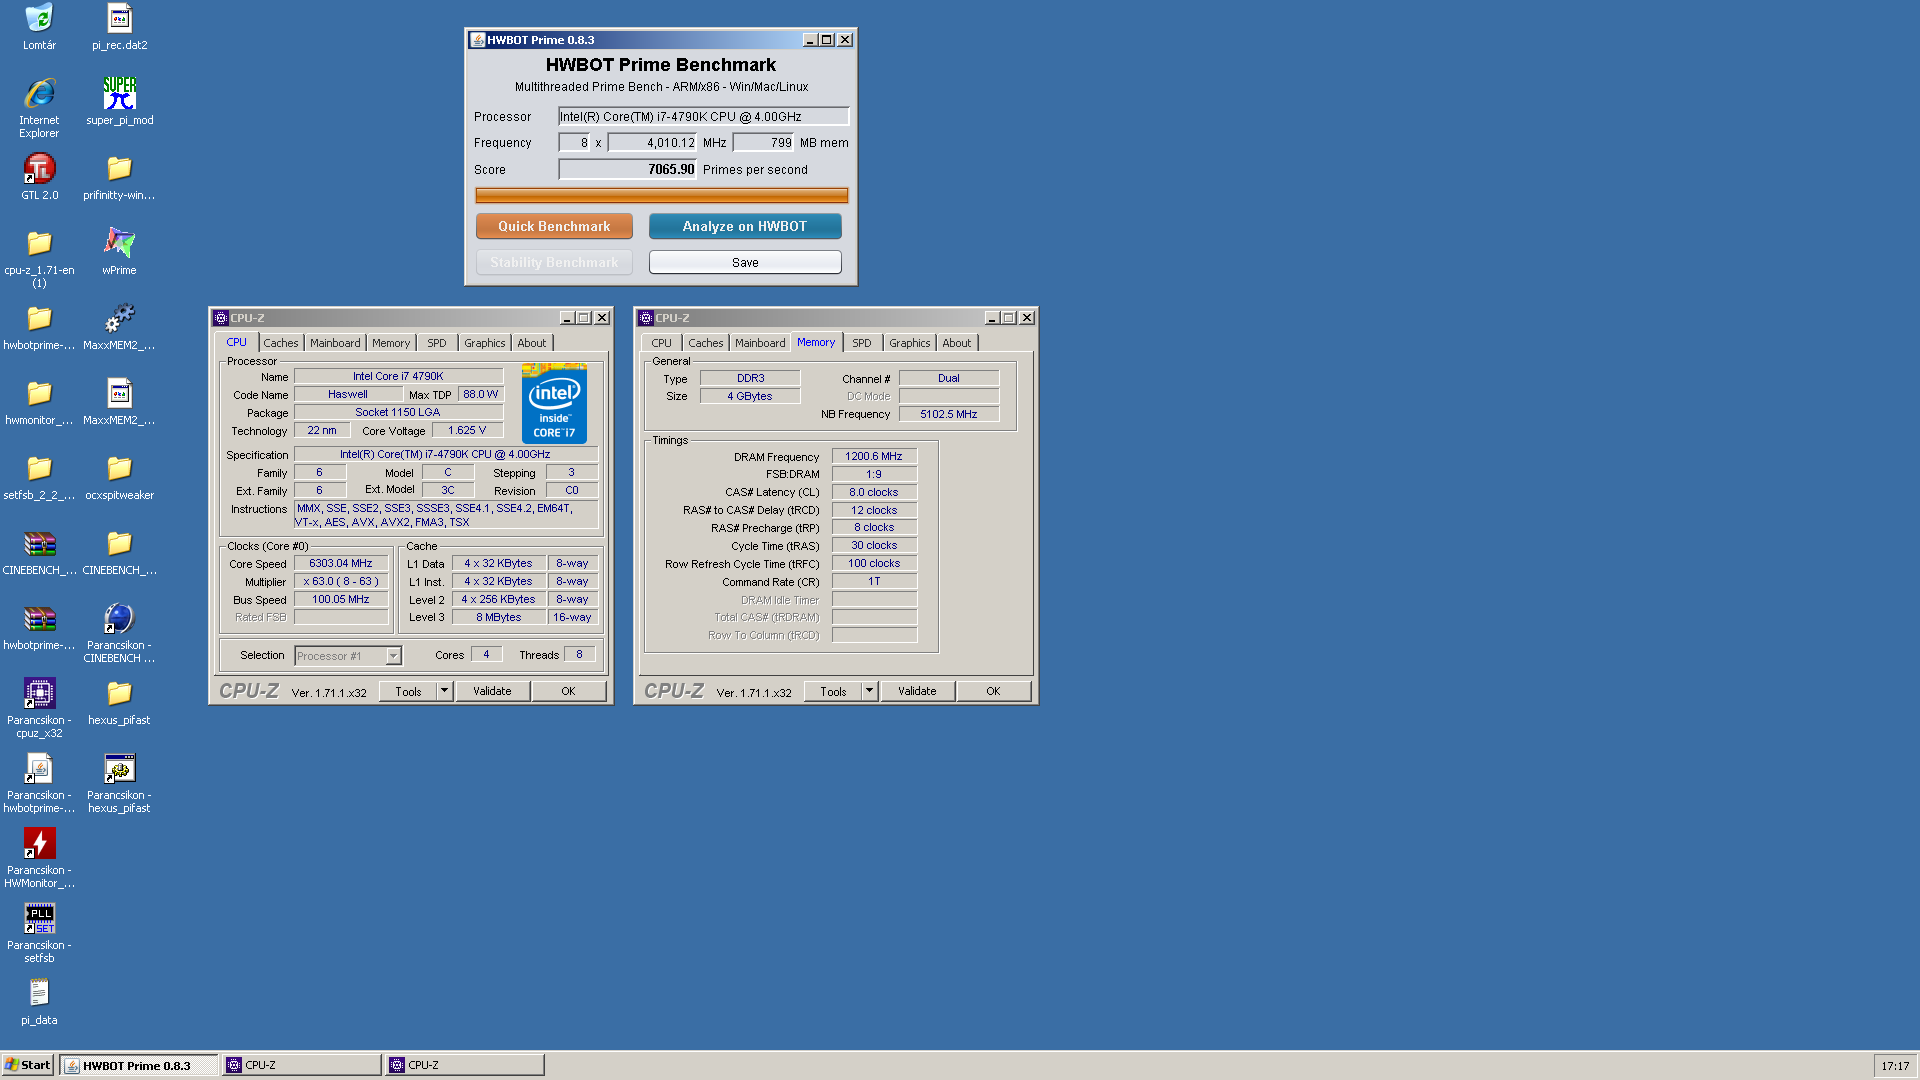Screen dimensions: 1920x1080
Task: Open SPD tab in right CPU-Z window
Action: point(862,343)
